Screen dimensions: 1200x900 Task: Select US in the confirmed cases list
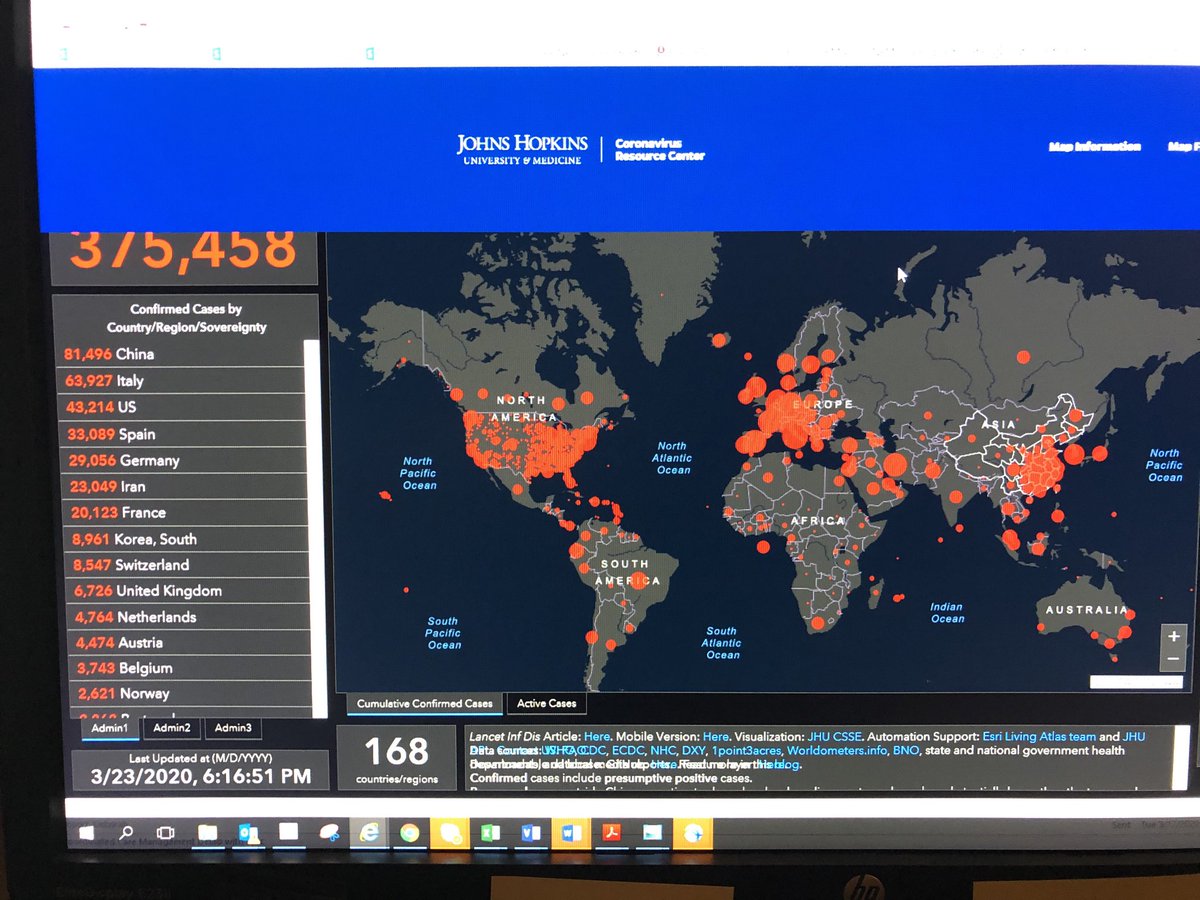(x=184, y=407)
